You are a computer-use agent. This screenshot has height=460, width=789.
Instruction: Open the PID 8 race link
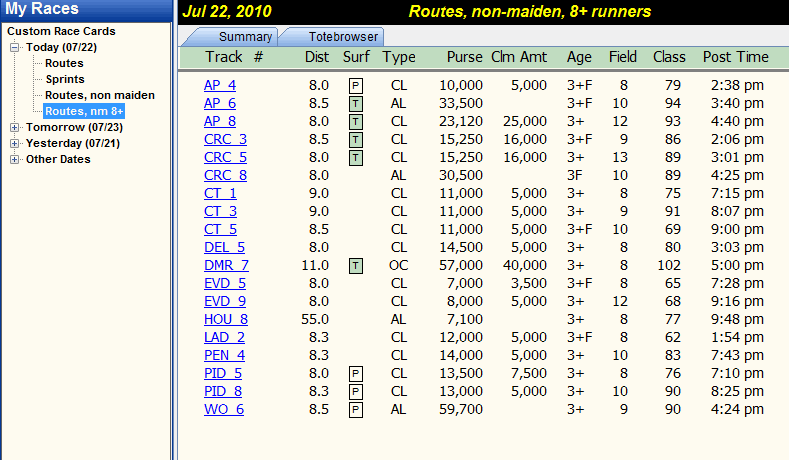point(223,392)
